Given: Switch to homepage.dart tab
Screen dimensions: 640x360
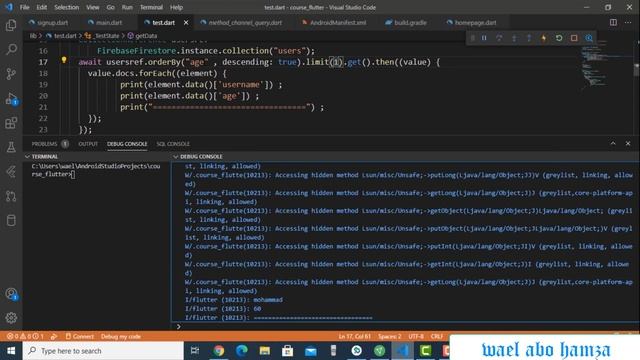Looking at the screenshot, I should (471, 22).
